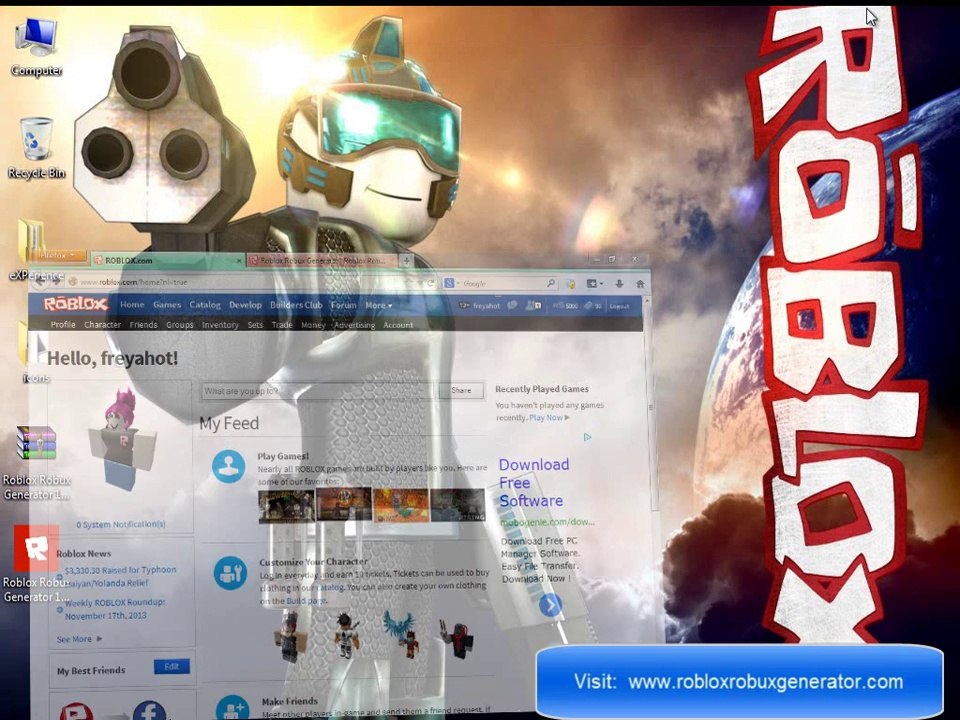Open a new browser tab
This screenshot has height=720, width=960.
click(406, 260)
